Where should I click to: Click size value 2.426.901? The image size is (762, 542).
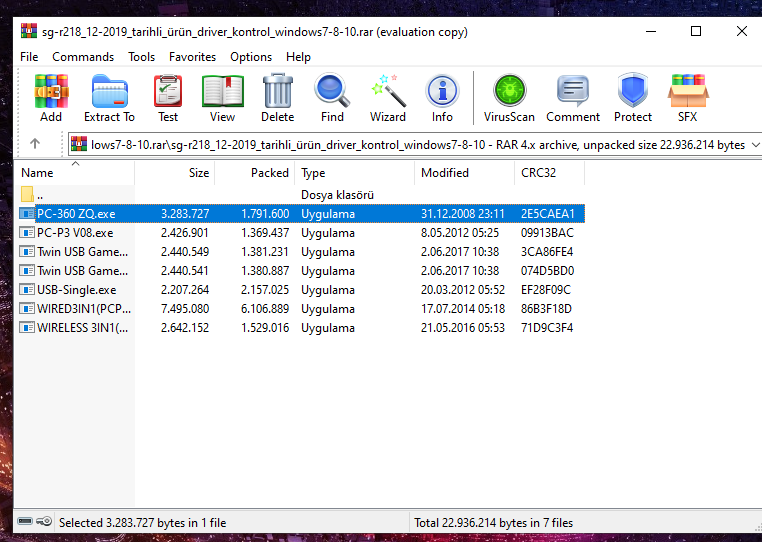(x=185, y=233)
